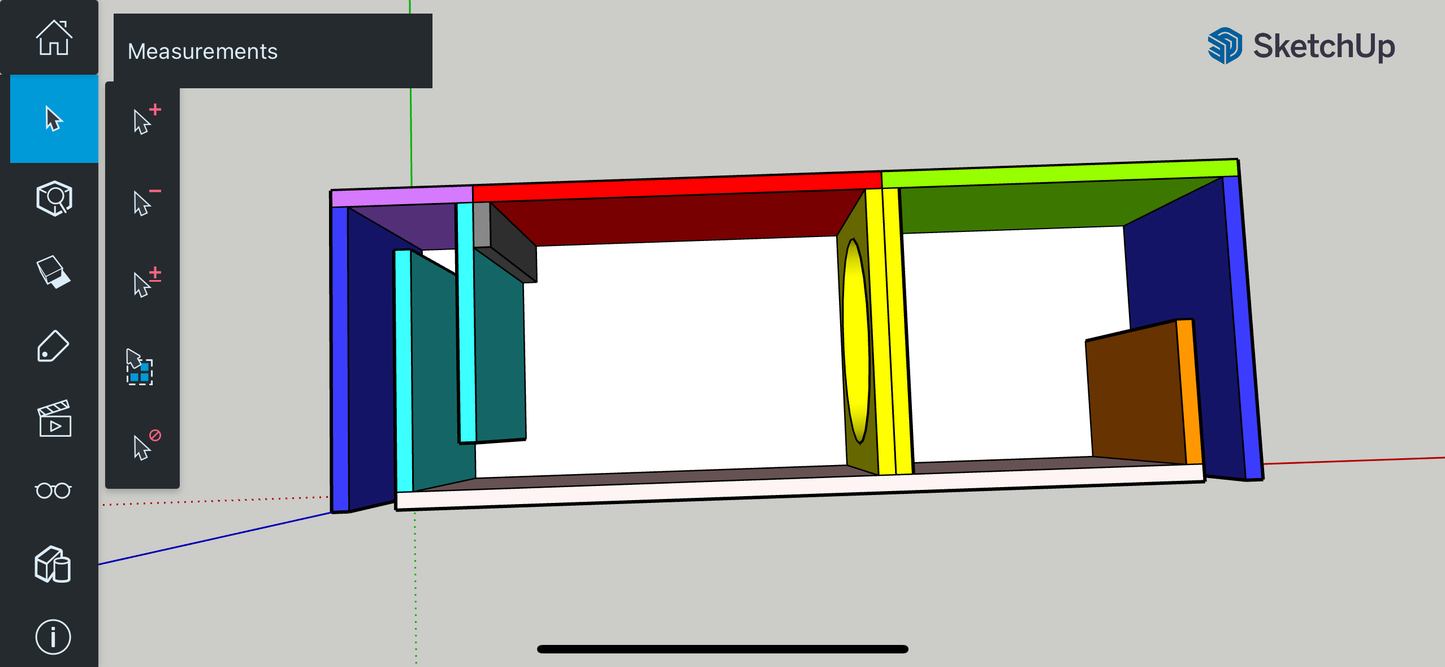
Task: Choose Remove from Selection cursor mode
Action: point(141,201)
